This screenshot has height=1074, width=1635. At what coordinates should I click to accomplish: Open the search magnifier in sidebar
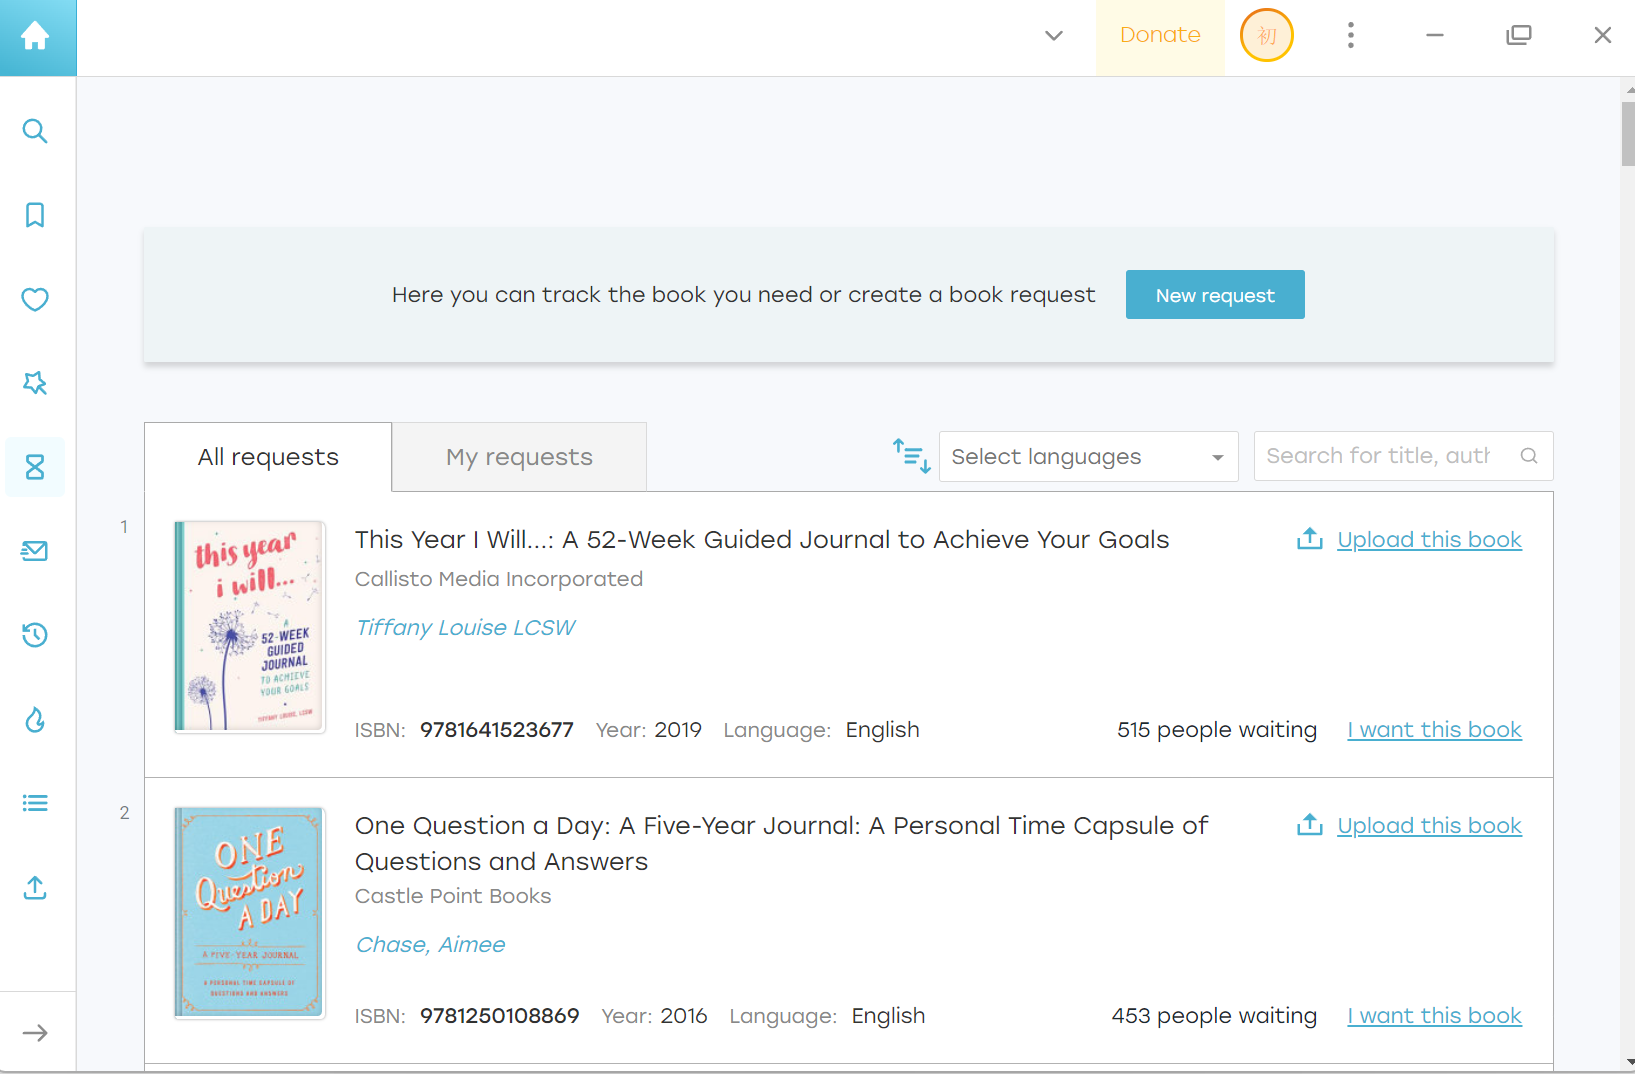[35, 131]
